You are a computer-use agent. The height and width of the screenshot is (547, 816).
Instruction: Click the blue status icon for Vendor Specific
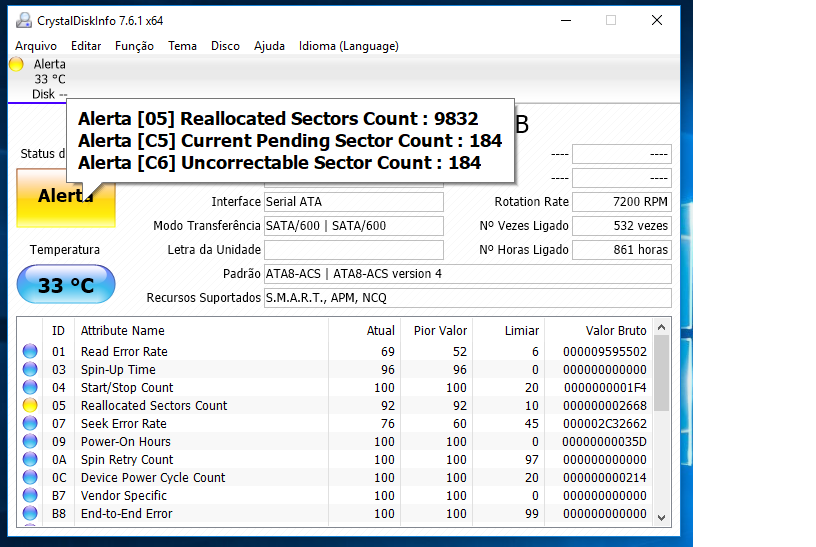(x=30, y=495)
